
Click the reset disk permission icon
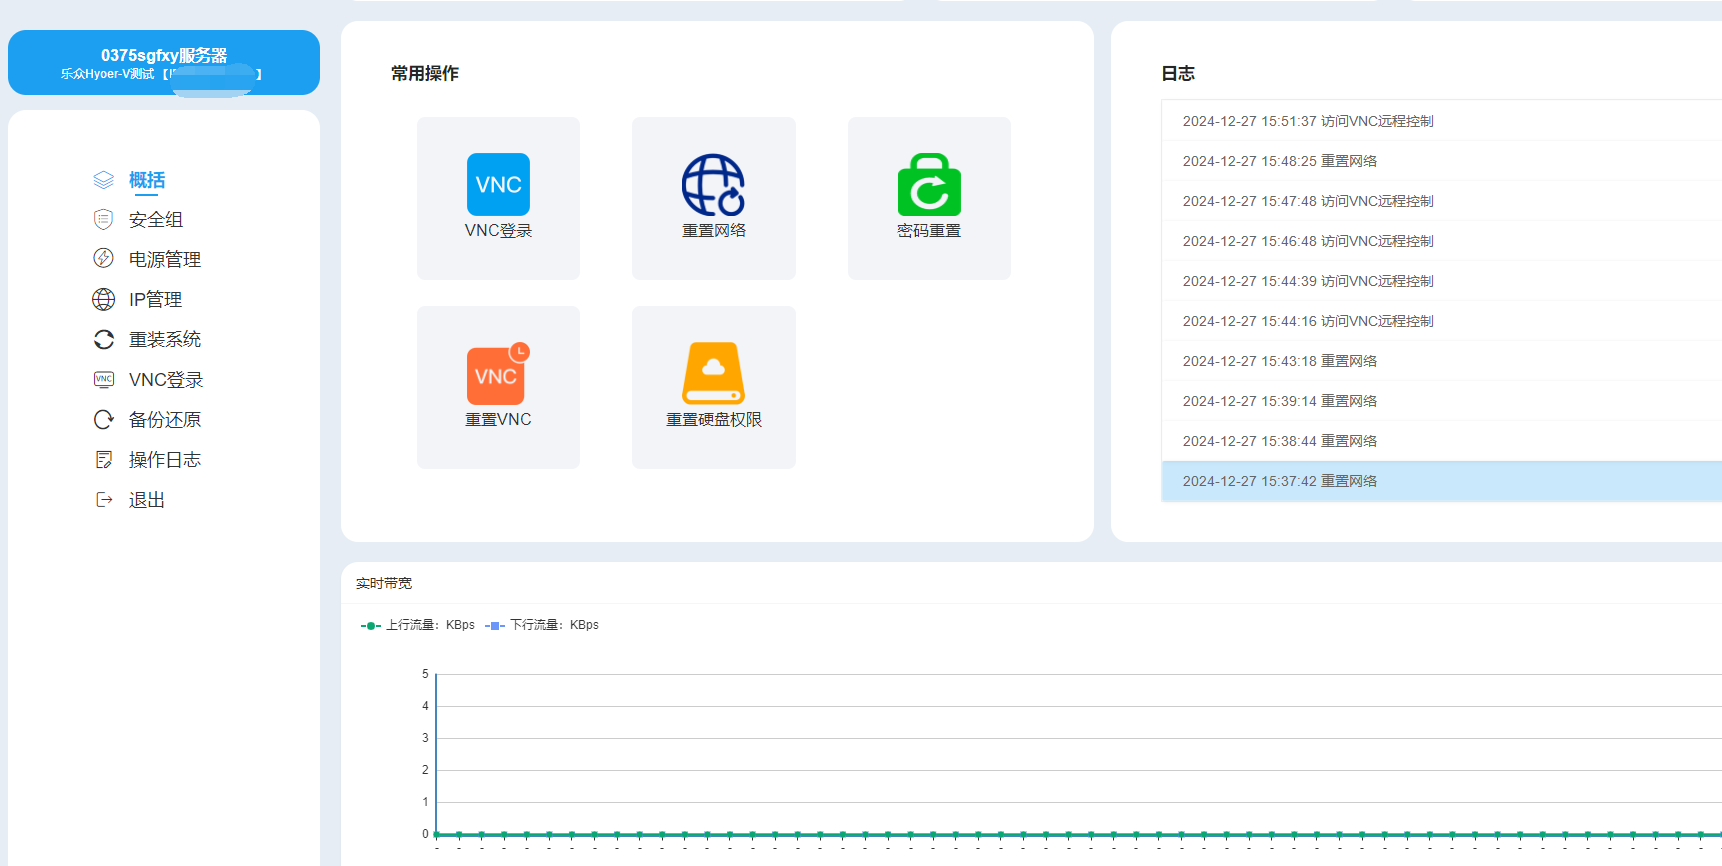(713, 373)
